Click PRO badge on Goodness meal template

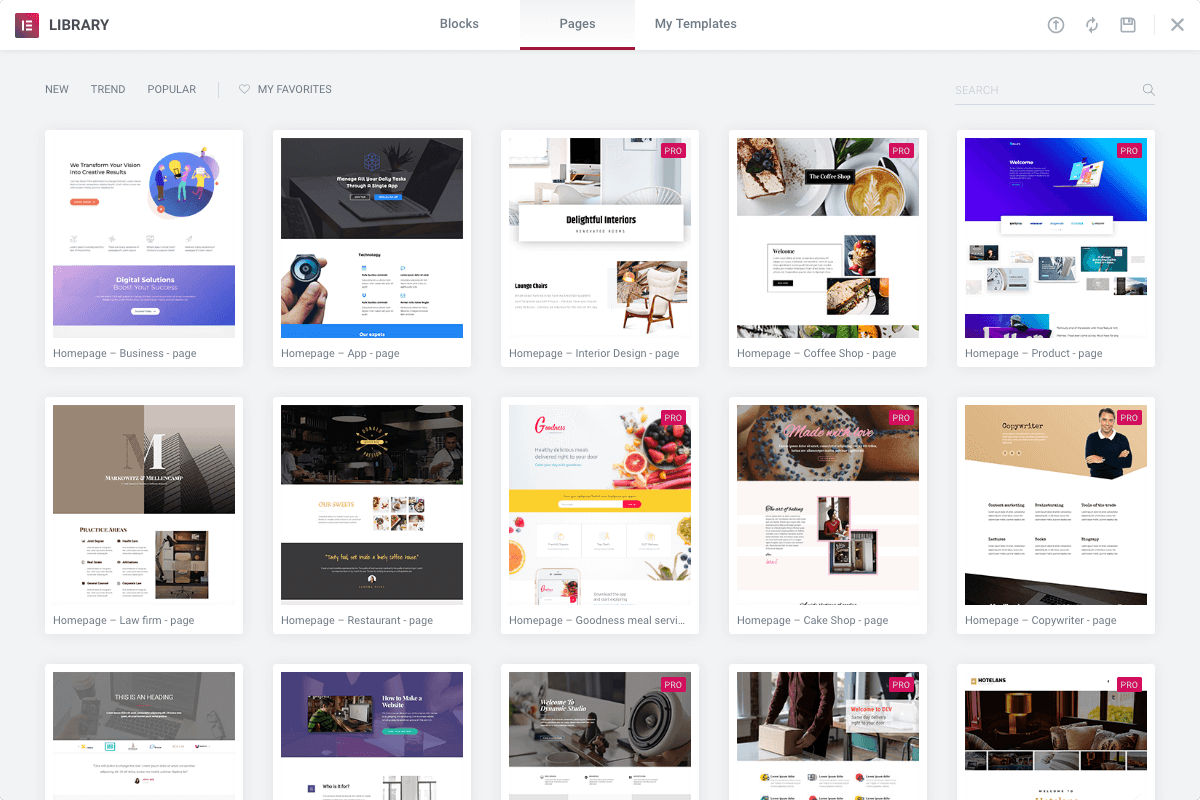pos(673,418)
